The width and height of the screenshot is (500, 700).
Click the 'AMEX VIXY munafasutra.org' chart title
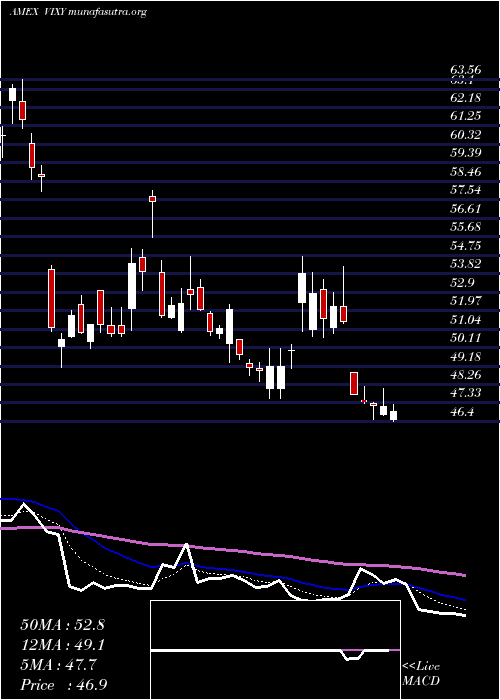click(78, 12)
